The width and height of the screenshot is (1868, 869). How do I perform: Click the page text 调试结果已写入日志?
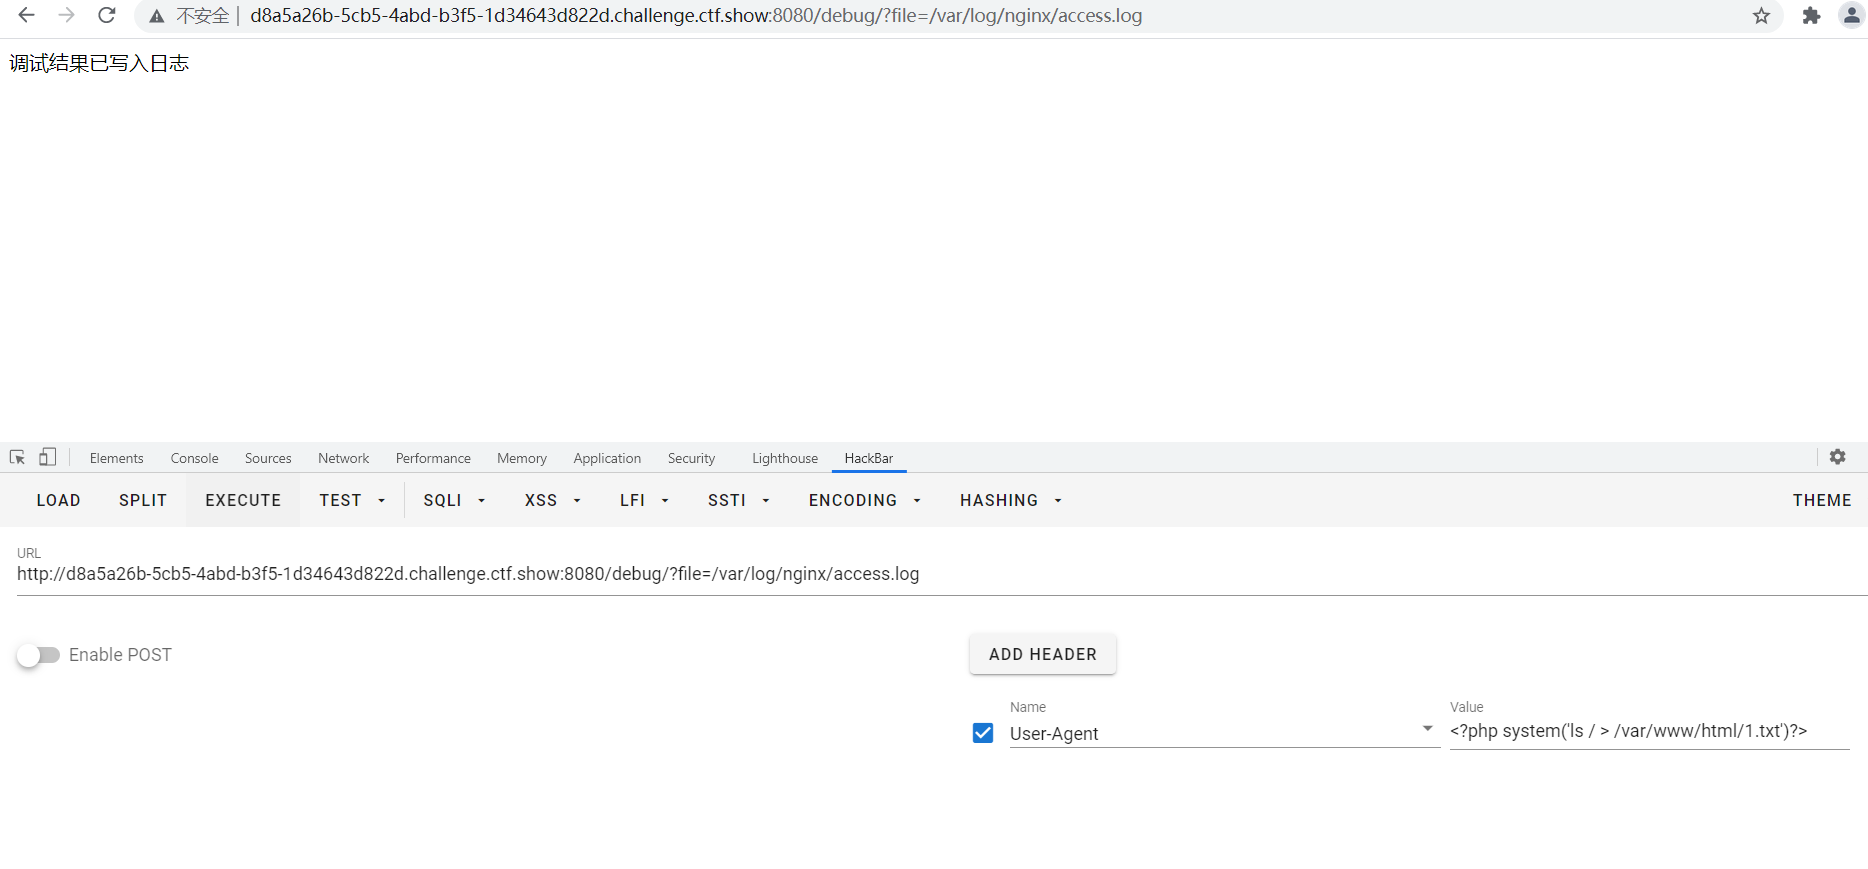[99, 63]
